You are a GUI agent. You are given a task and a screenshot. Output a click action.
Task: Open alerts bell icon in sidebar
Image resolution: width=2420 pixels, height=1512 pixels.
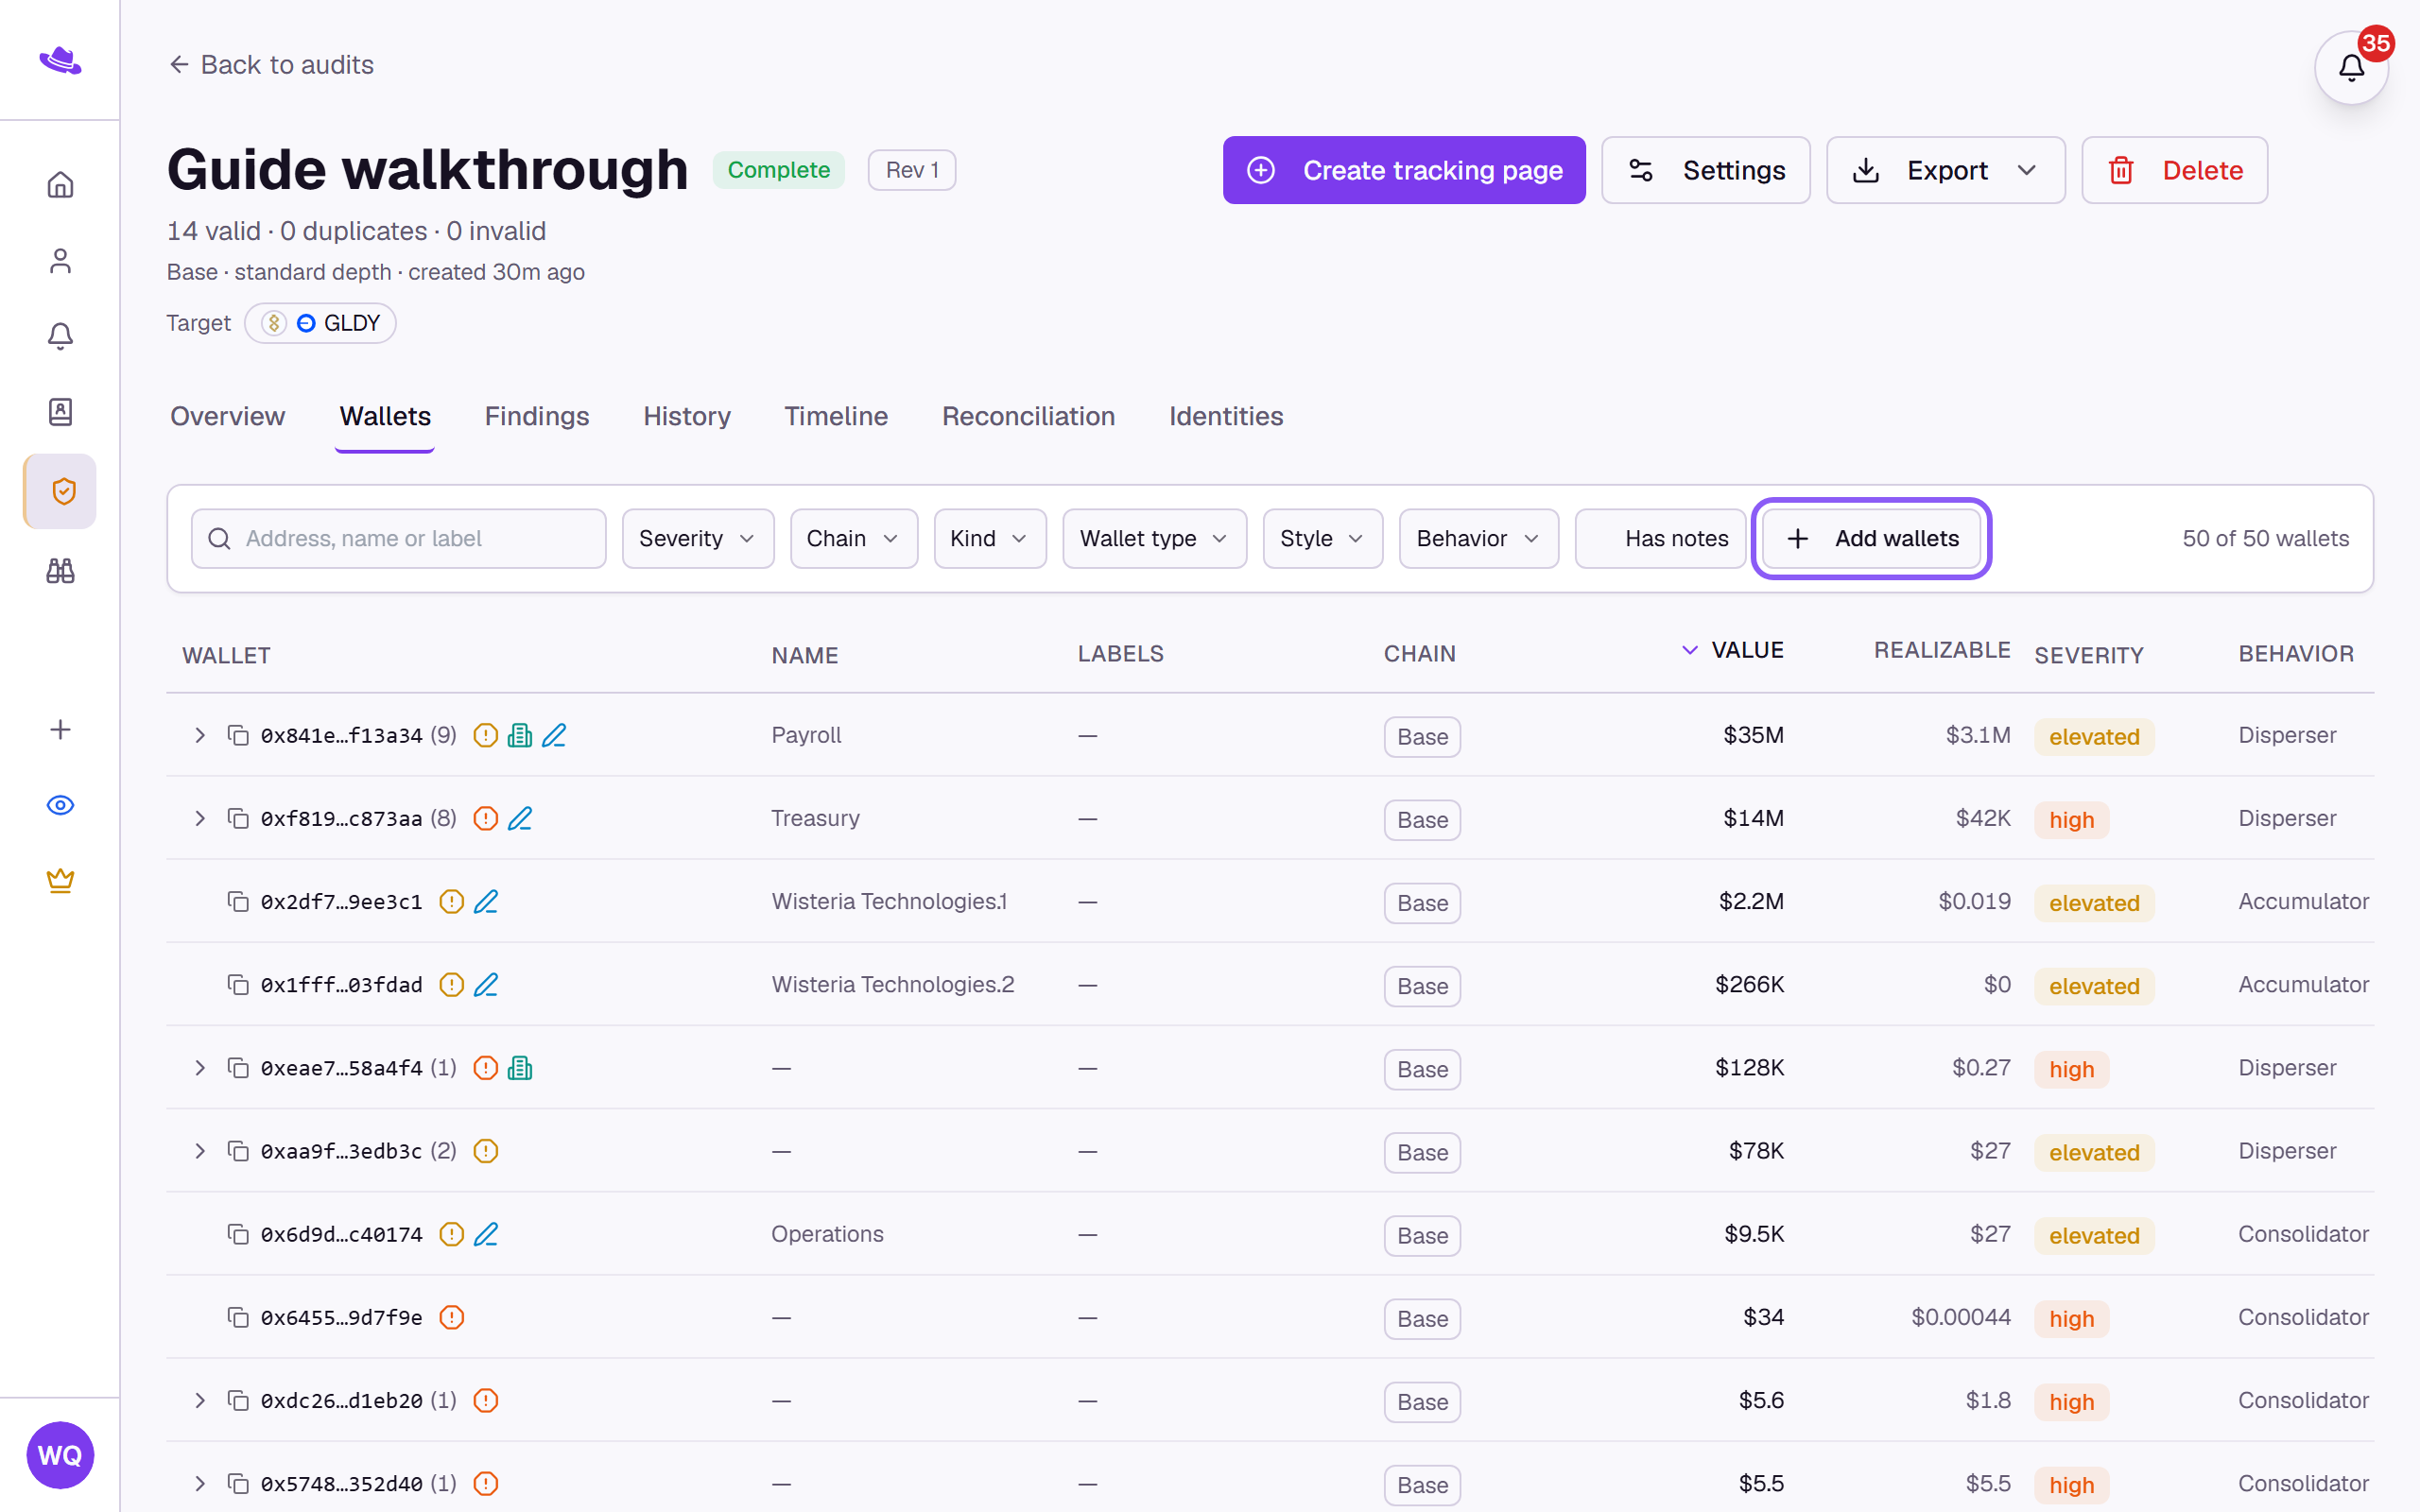click(x=60, y=336)
